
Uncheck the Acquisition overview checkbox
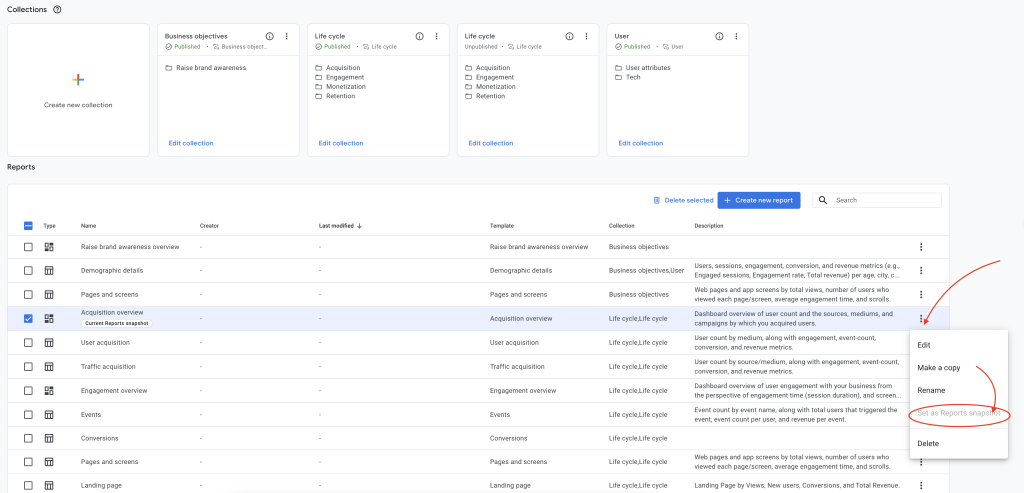[28, 319]
